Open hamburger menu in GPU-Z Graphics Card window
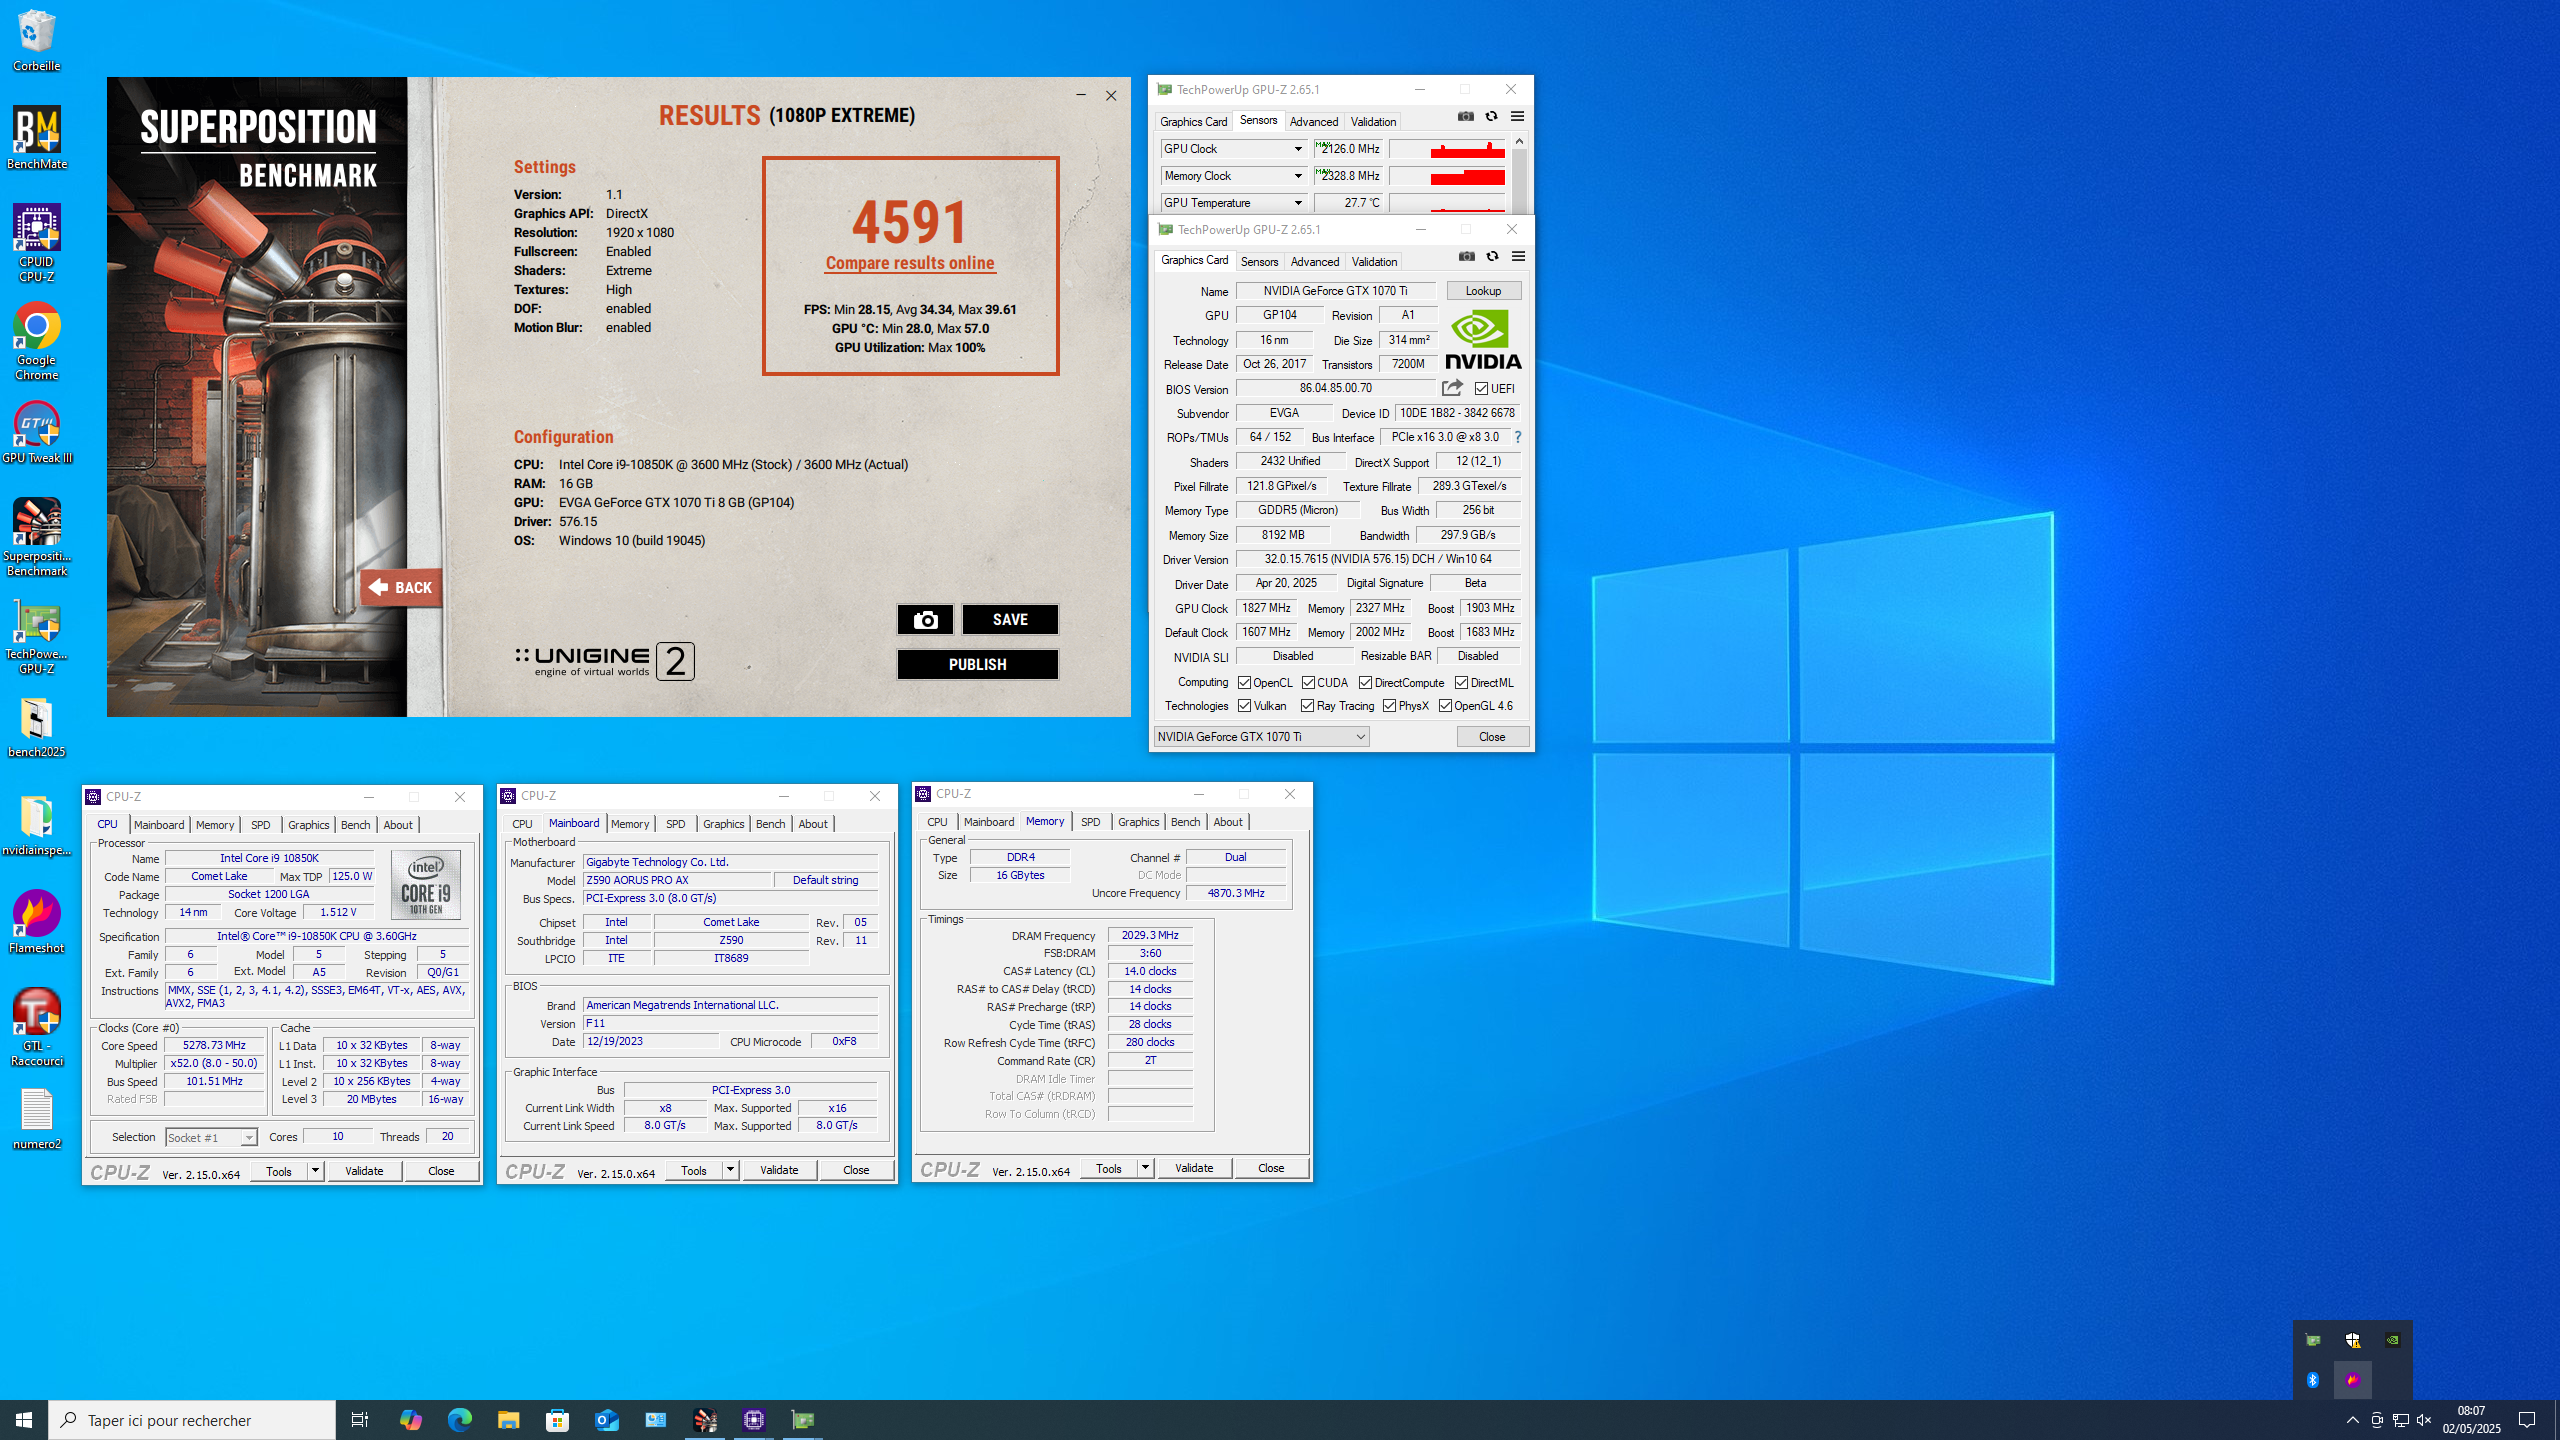This screenshot has height=1440, width=2560. tap(1518, 257)
